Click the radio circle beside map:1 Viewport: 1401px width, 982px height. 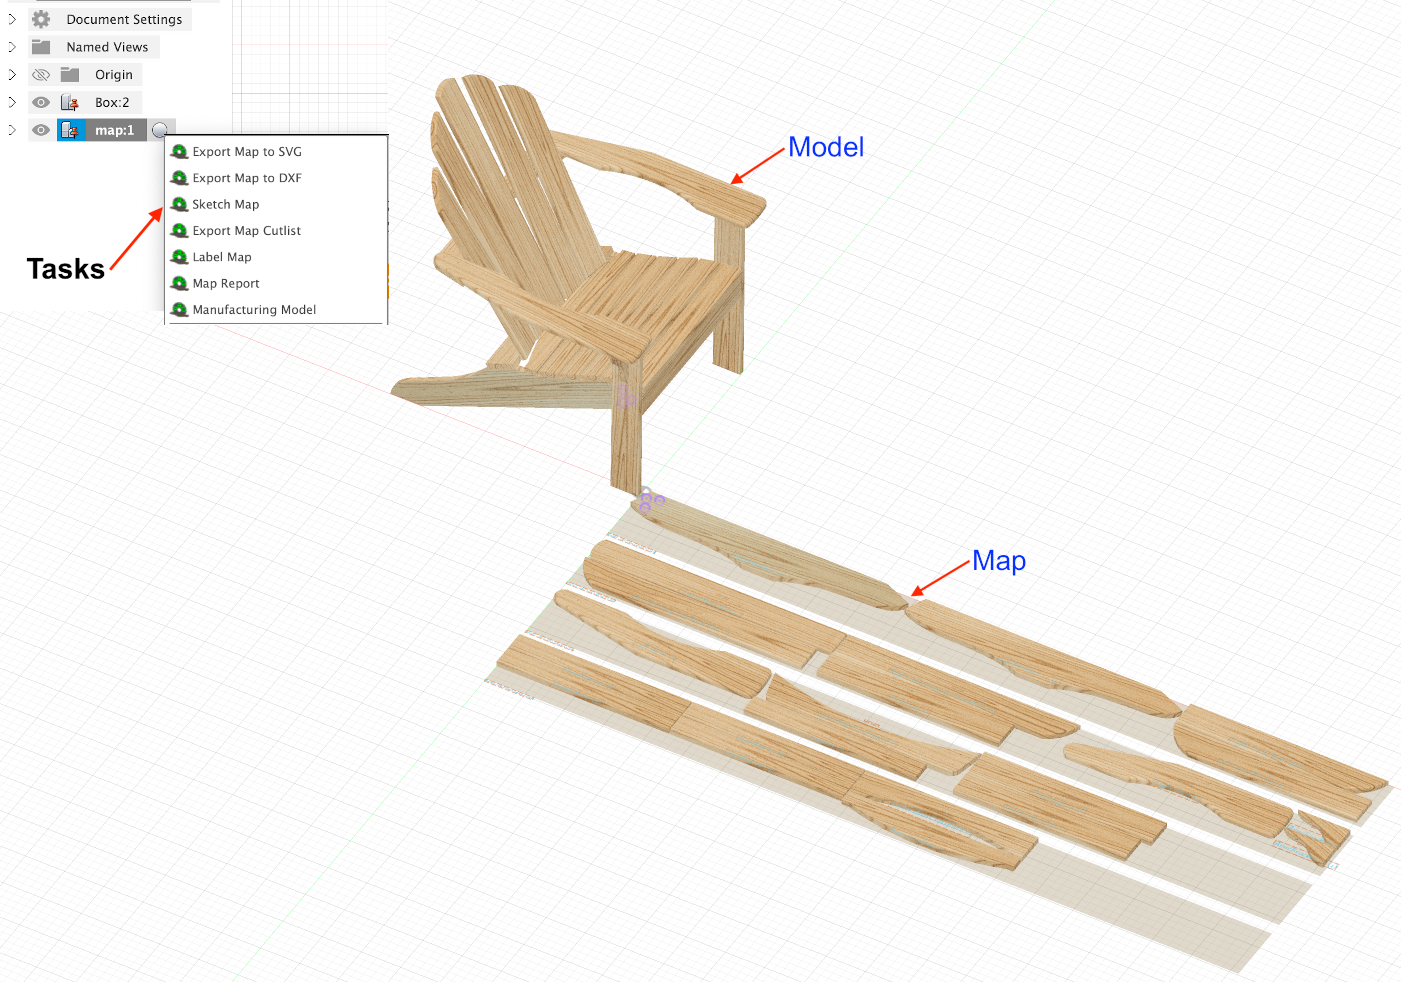pos(160,130)
